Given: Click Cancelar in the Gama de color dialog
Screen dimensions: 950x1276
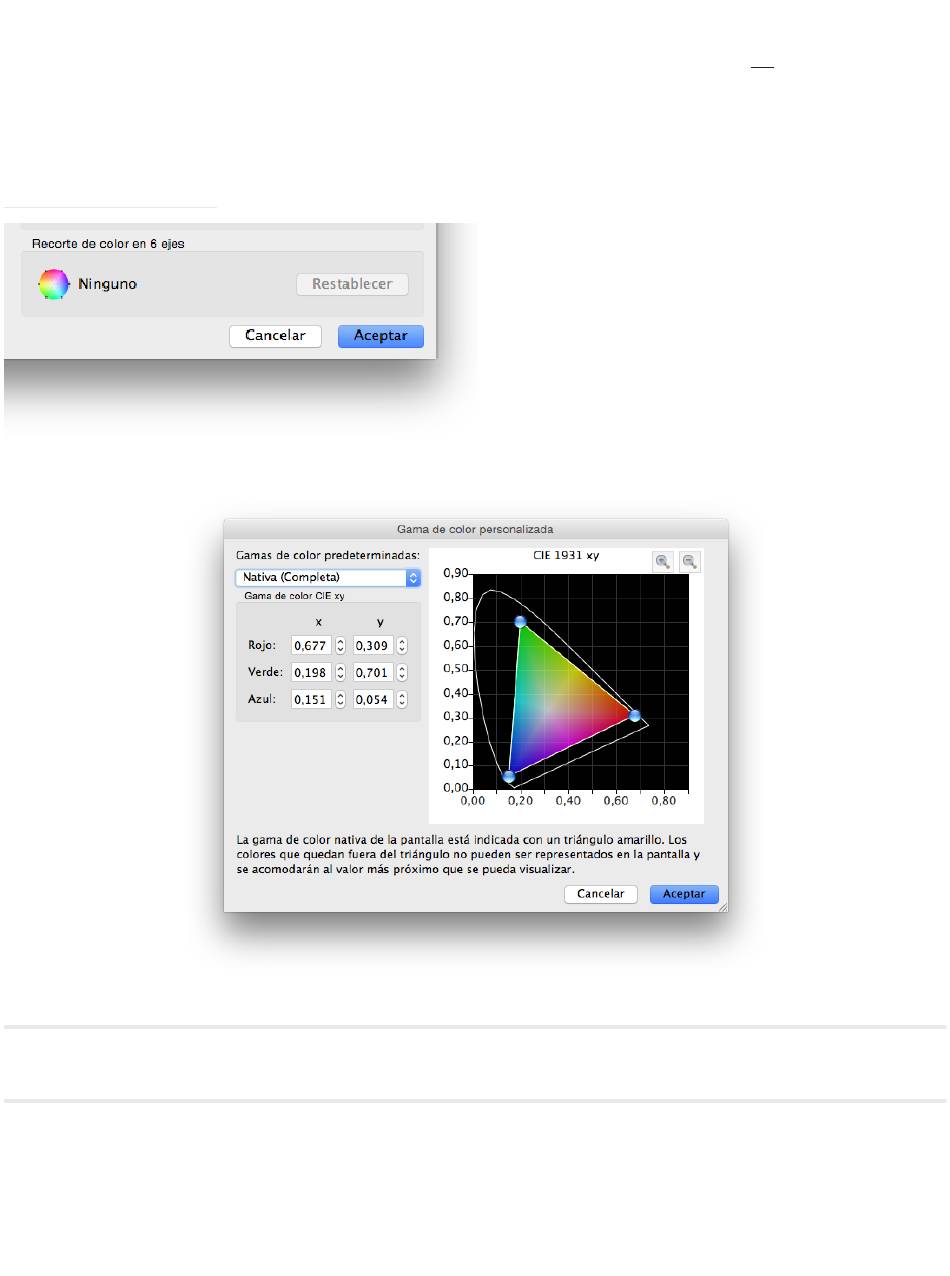Looking at the screenshot, I should point(601,895).
